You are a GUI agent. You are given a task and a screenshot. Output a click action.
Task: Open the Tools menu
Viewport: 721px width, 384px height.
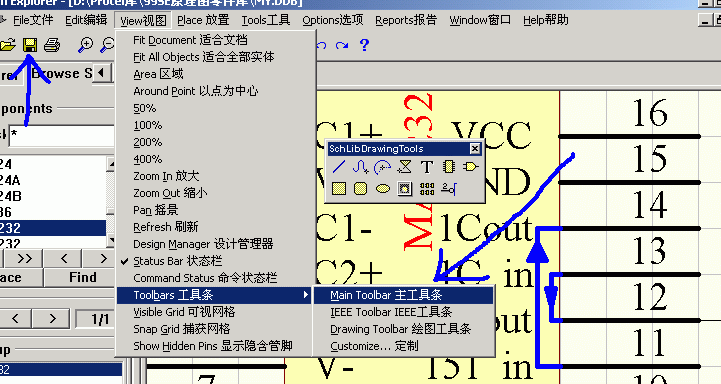coord(266,20)
